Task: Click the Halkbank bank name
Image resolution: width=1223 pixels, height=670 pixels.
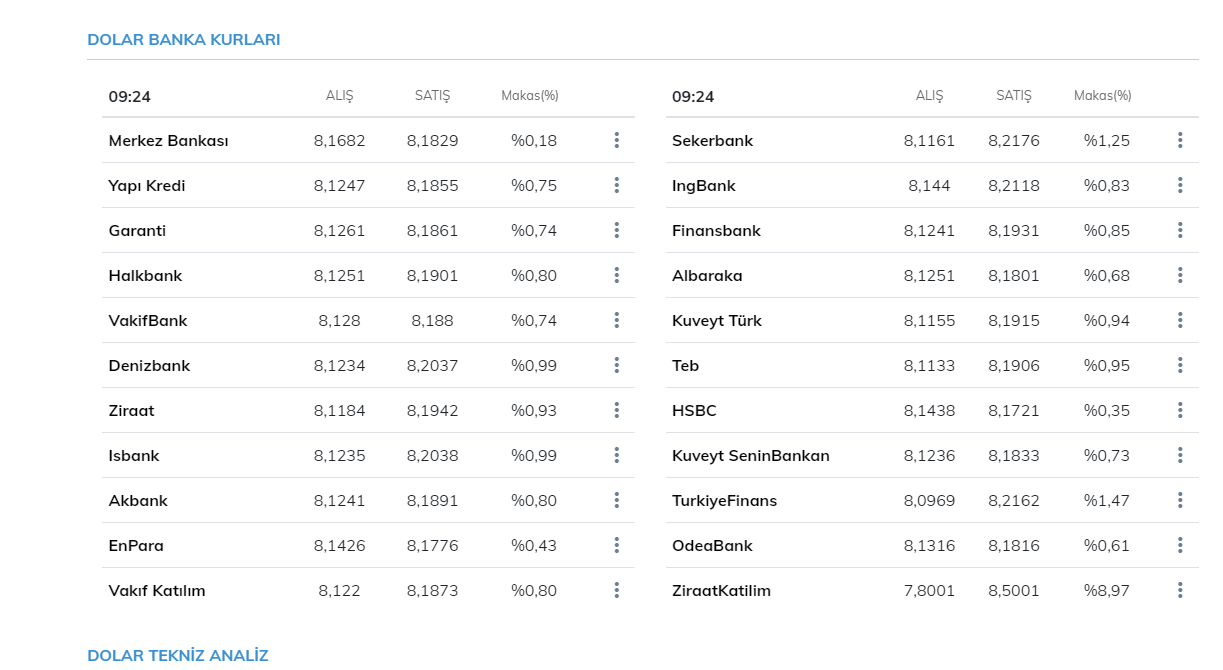Action: pos(145,275)
